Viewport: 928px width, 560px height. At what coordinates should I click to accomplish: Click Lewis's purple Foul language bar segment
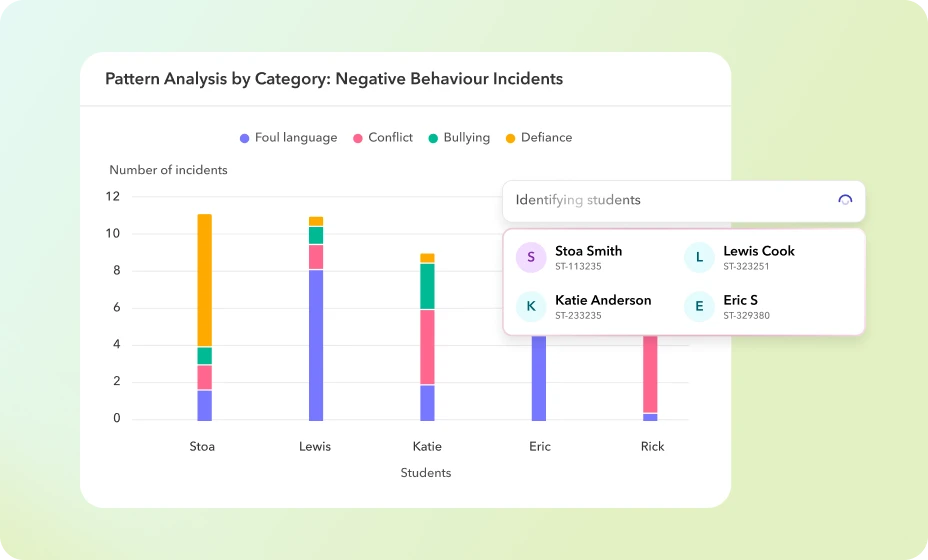pyautogui.click(x=316, y=346)
